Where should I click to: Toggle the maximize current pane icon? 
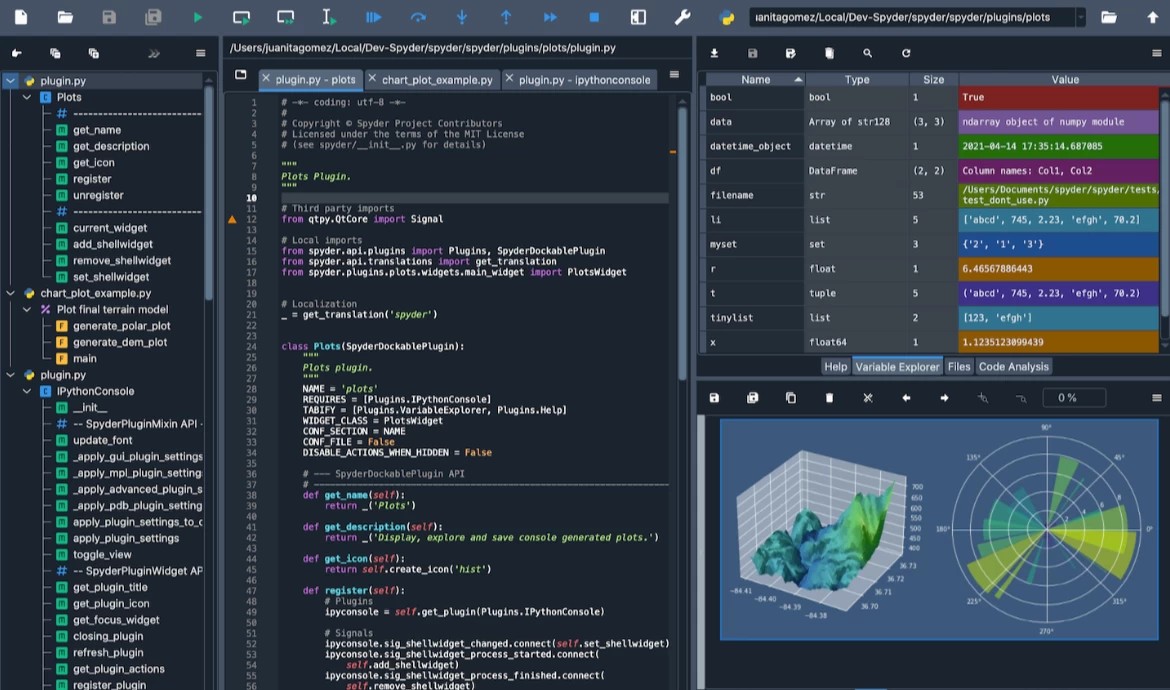coord(638,17)
